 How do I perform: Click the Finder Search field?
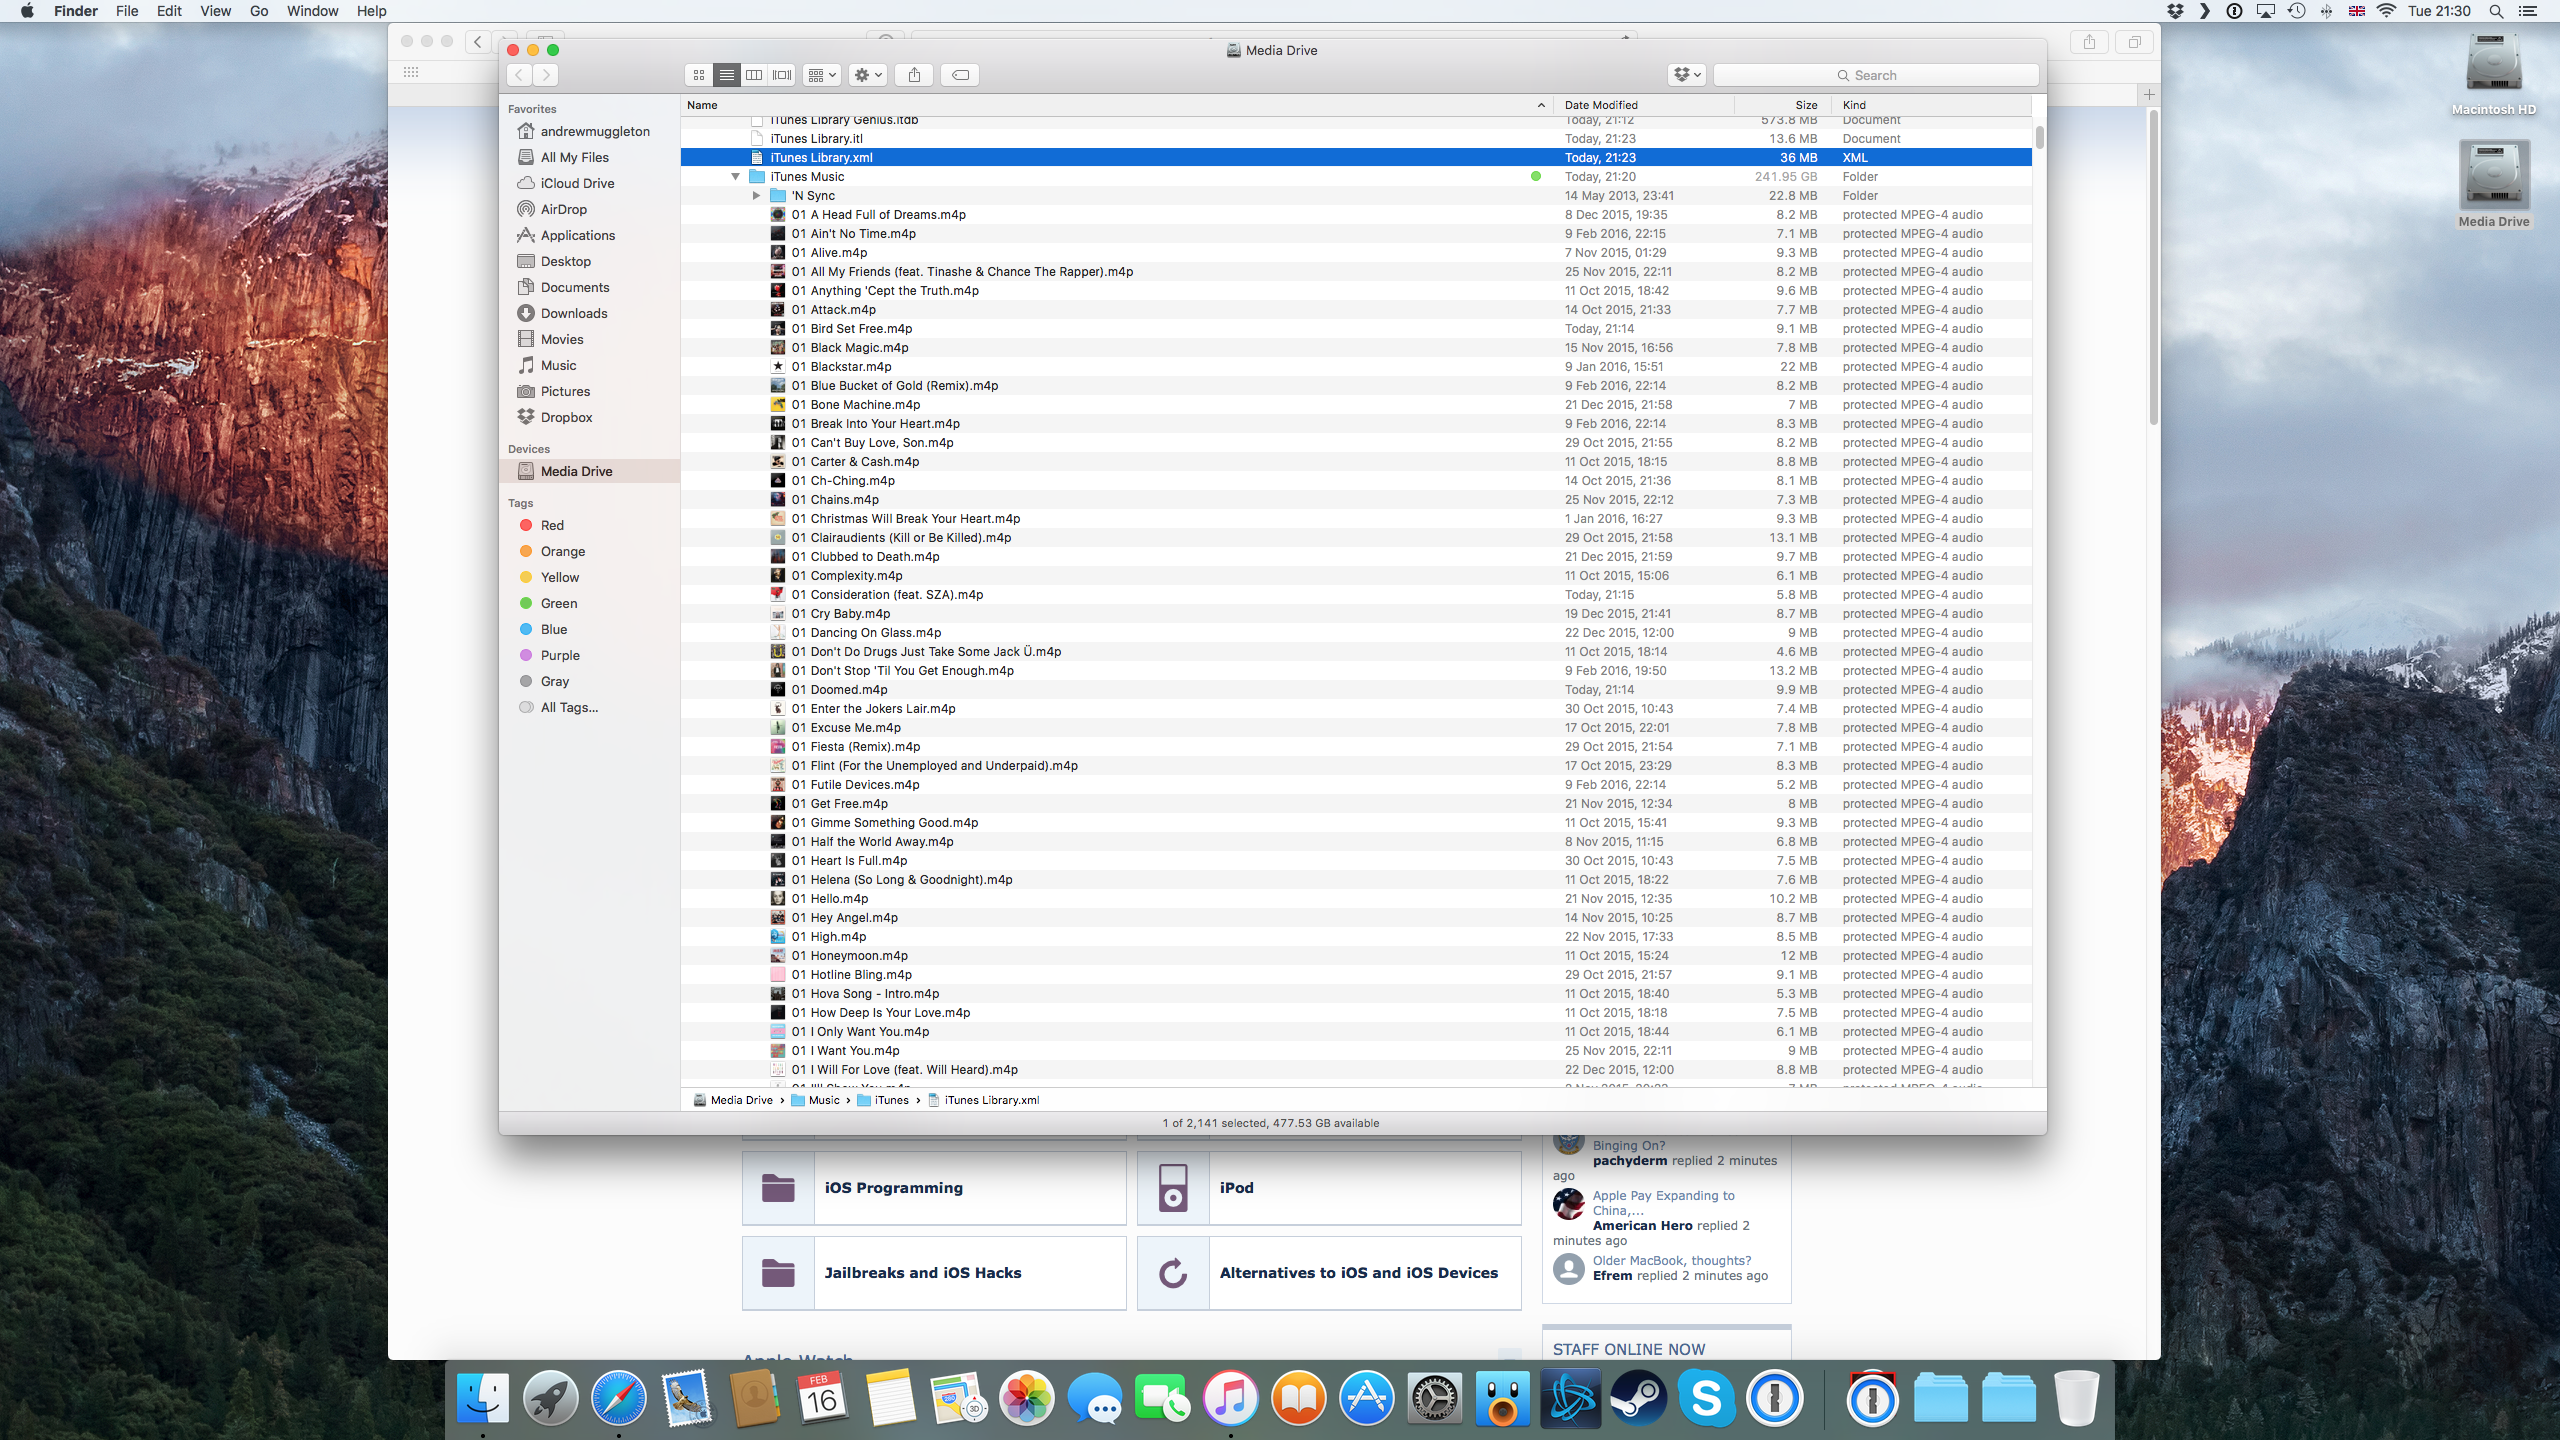pyautogui.click(x=1875, y=75)
